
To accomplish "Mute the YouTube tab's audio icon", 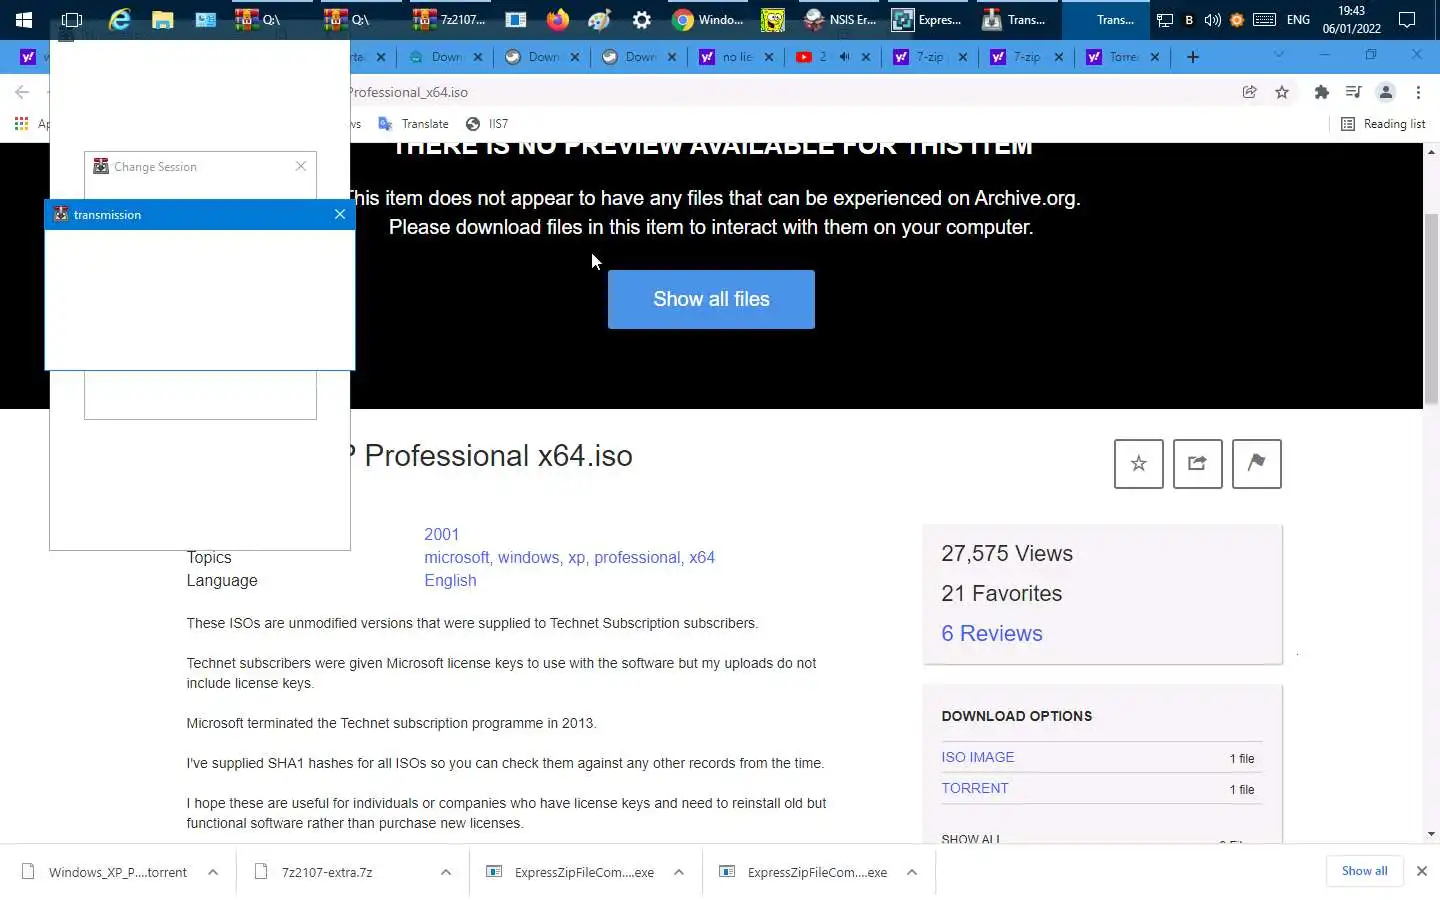I will (x=845, y=57).
